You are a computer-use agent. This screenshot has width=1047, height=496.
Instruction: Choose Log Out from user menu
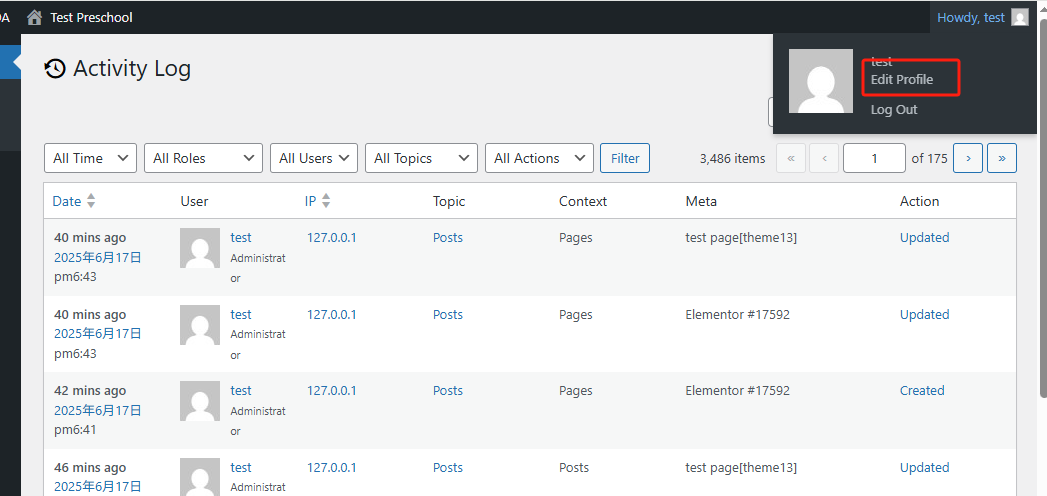pos(894,110)
